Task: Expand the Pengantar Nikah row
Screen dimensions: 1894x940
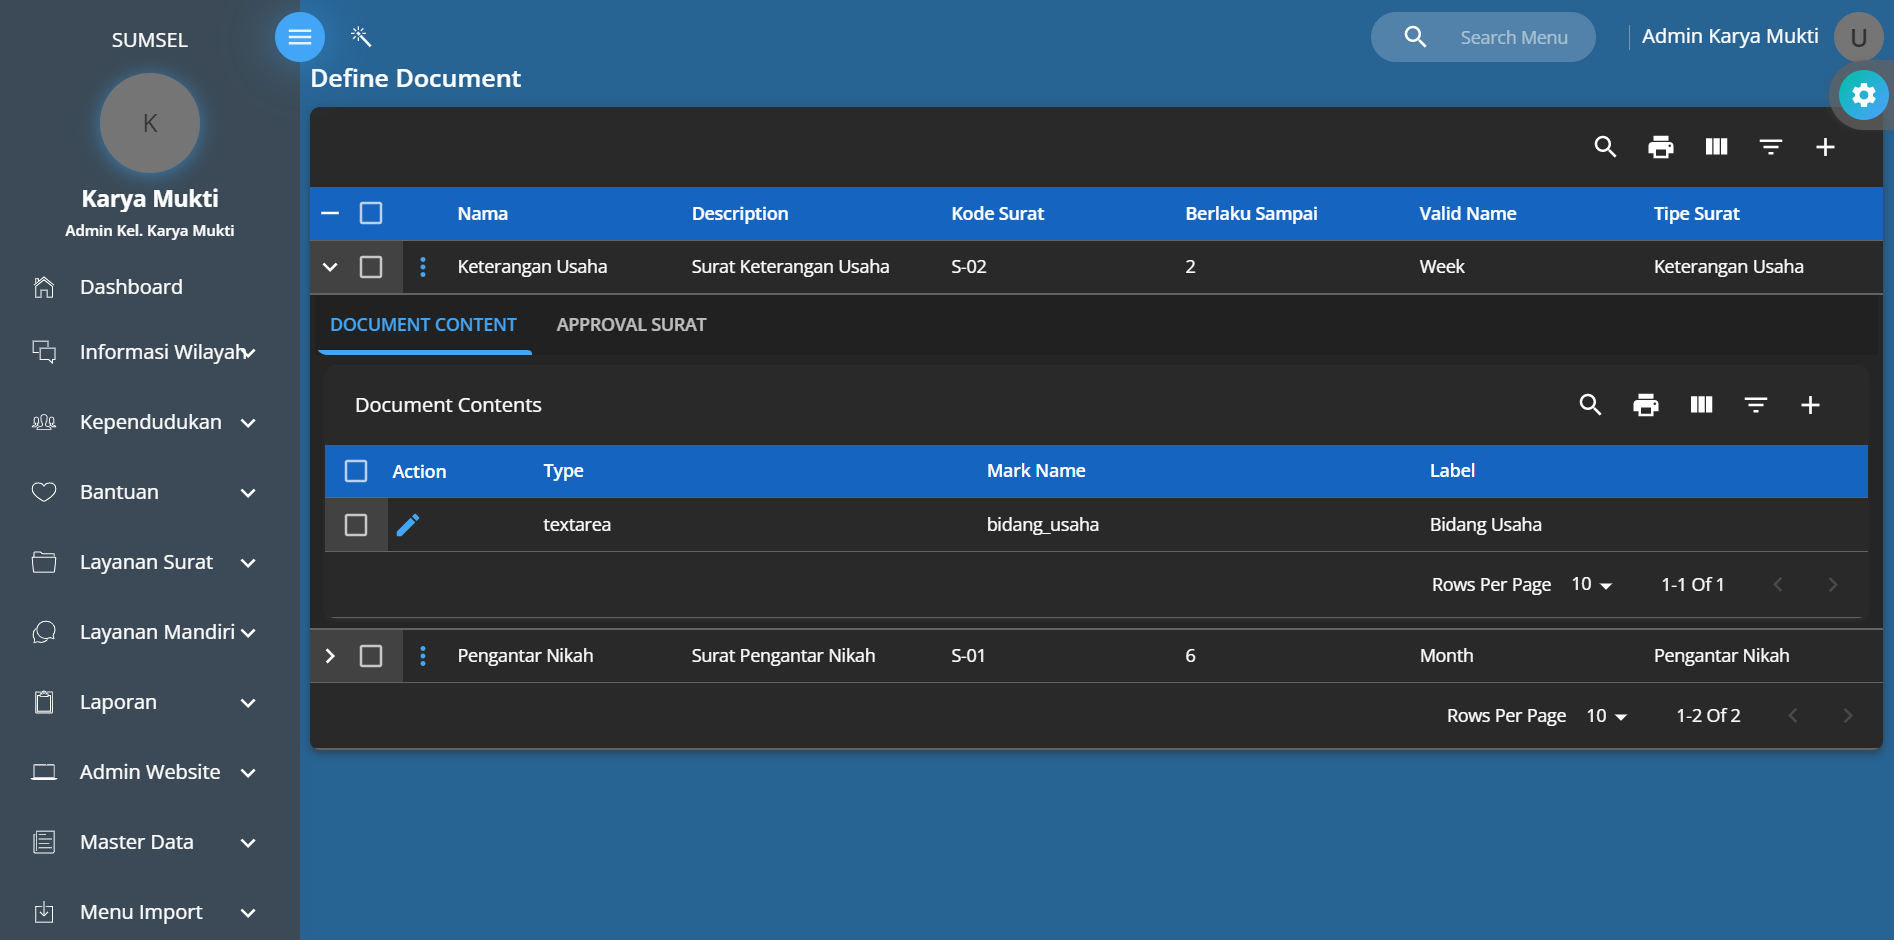Action: pos(330,656)
